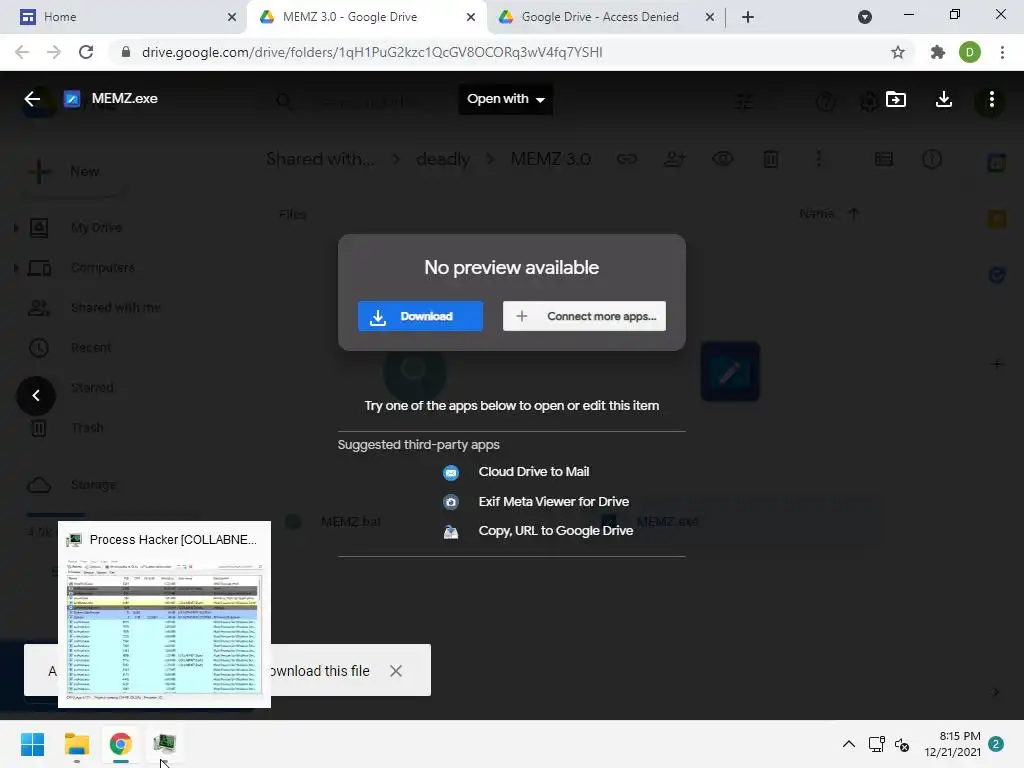Bookmark this page with the star icon
Screen dimensions: 1024x768
(898, 52)
